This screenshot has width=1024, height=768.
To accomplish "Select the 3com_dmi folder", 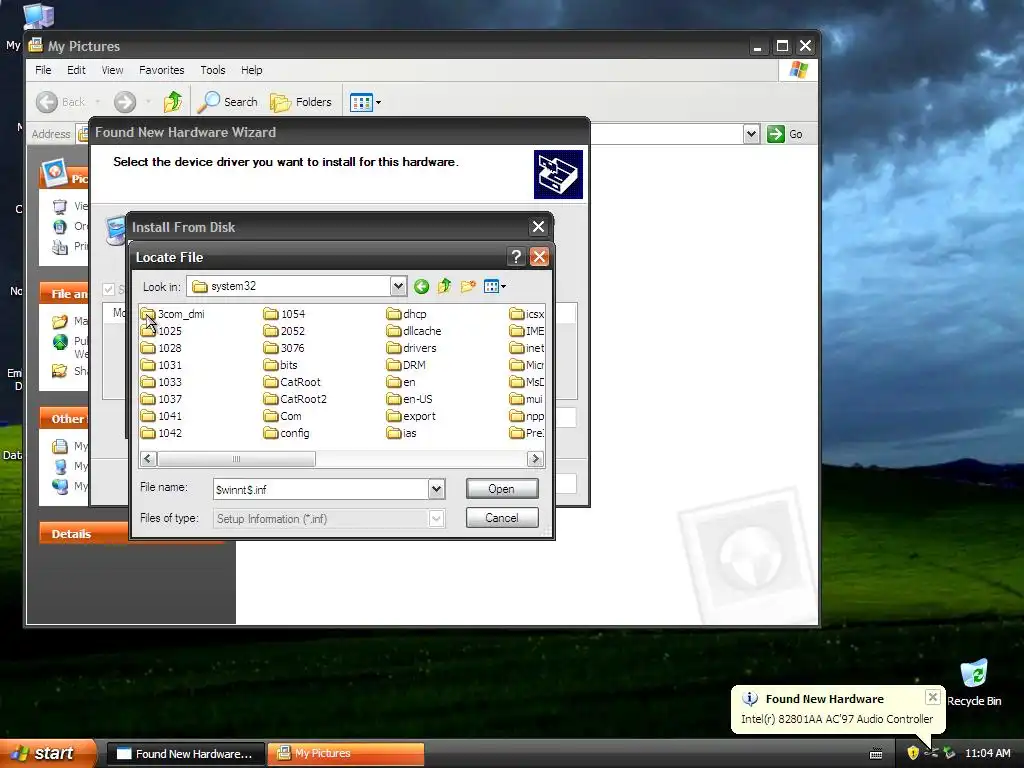I will tap(173, 314).
